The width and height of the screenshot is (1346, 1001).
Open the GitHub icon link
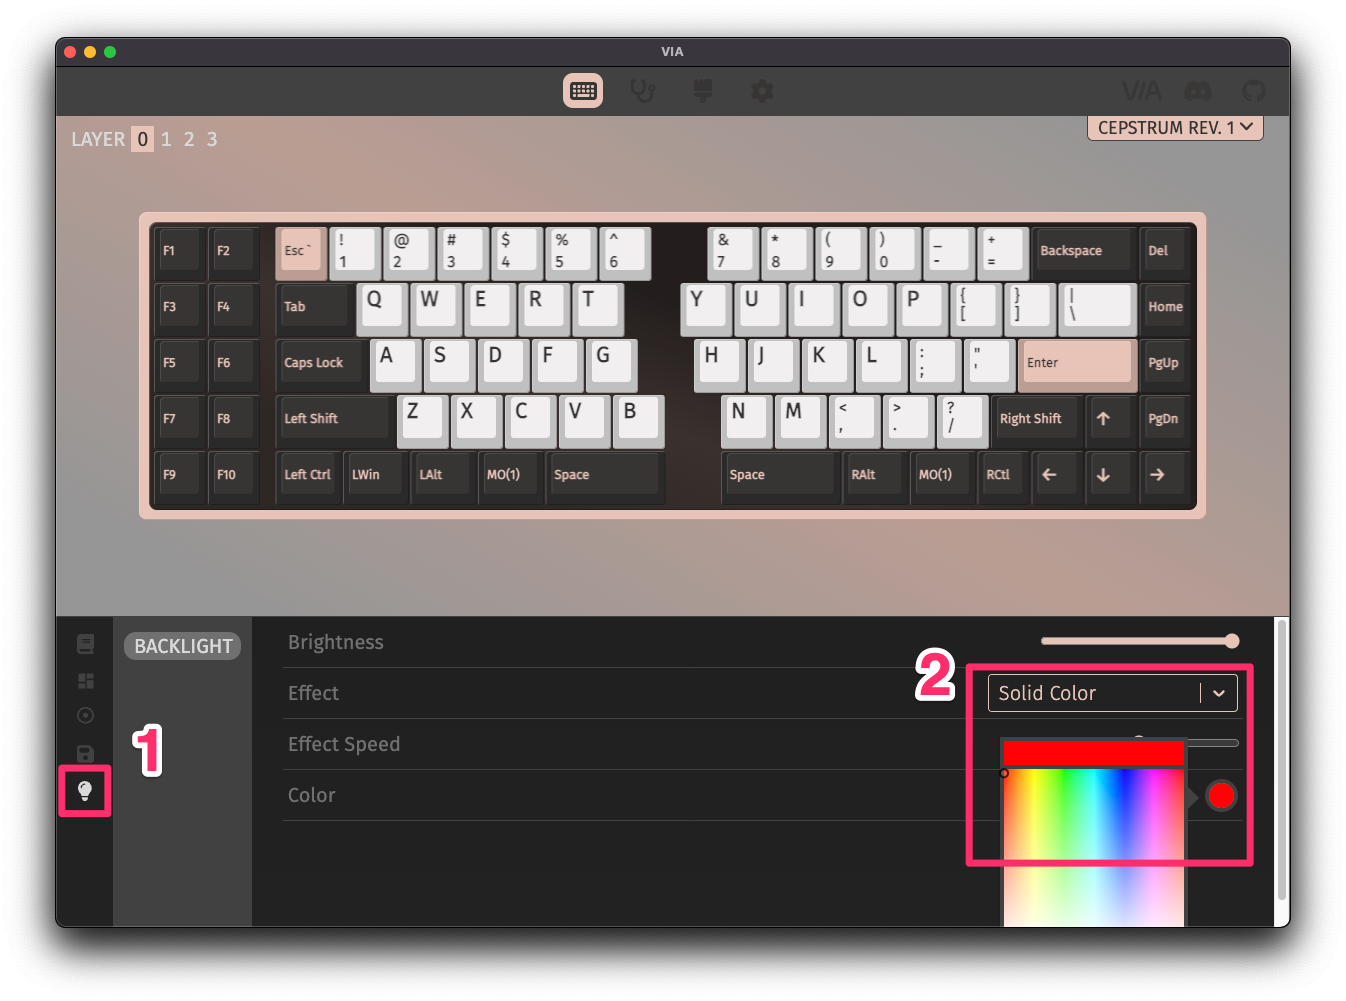1253,91
